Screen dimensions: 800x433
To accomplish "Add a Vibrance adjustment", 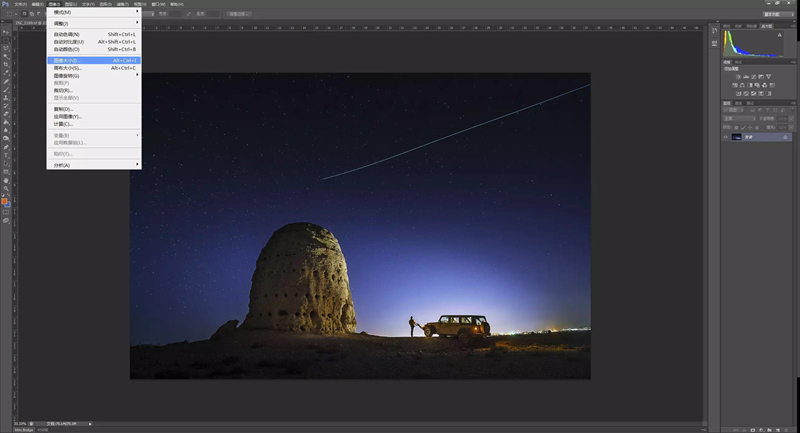I will [769, 77].
